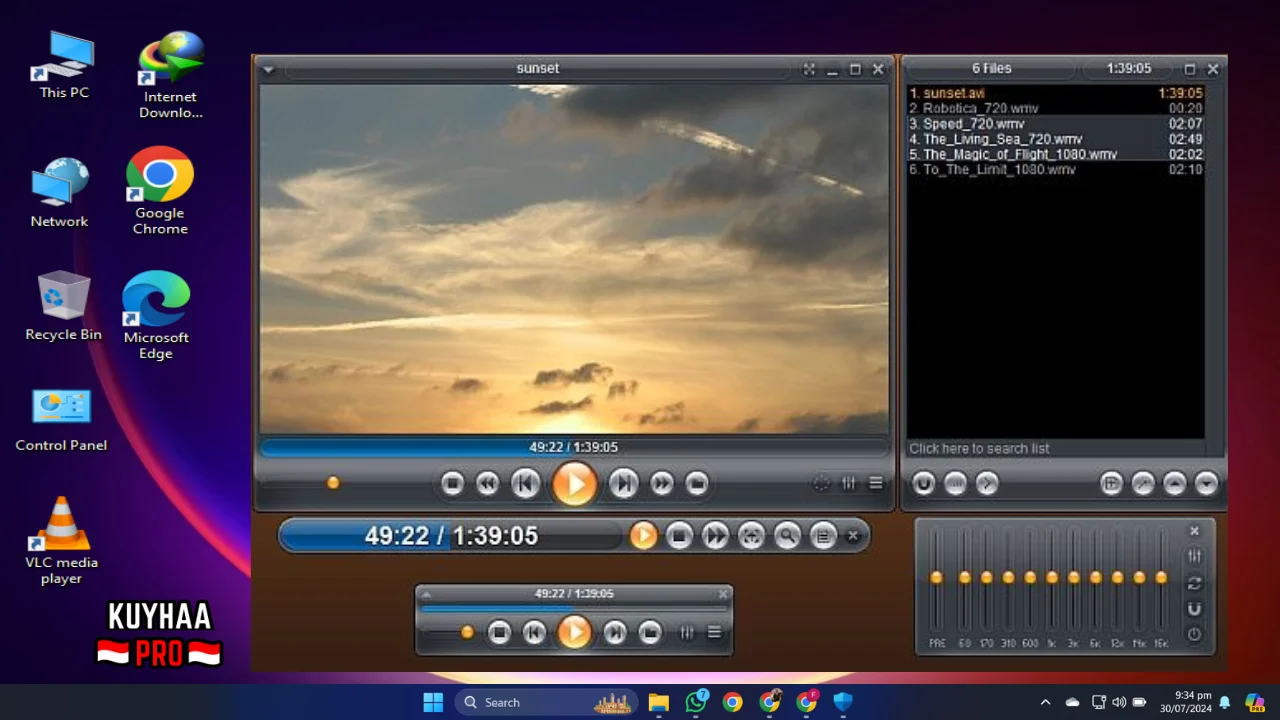Open Google Chrome desktop shortcut

coord(160,191)
